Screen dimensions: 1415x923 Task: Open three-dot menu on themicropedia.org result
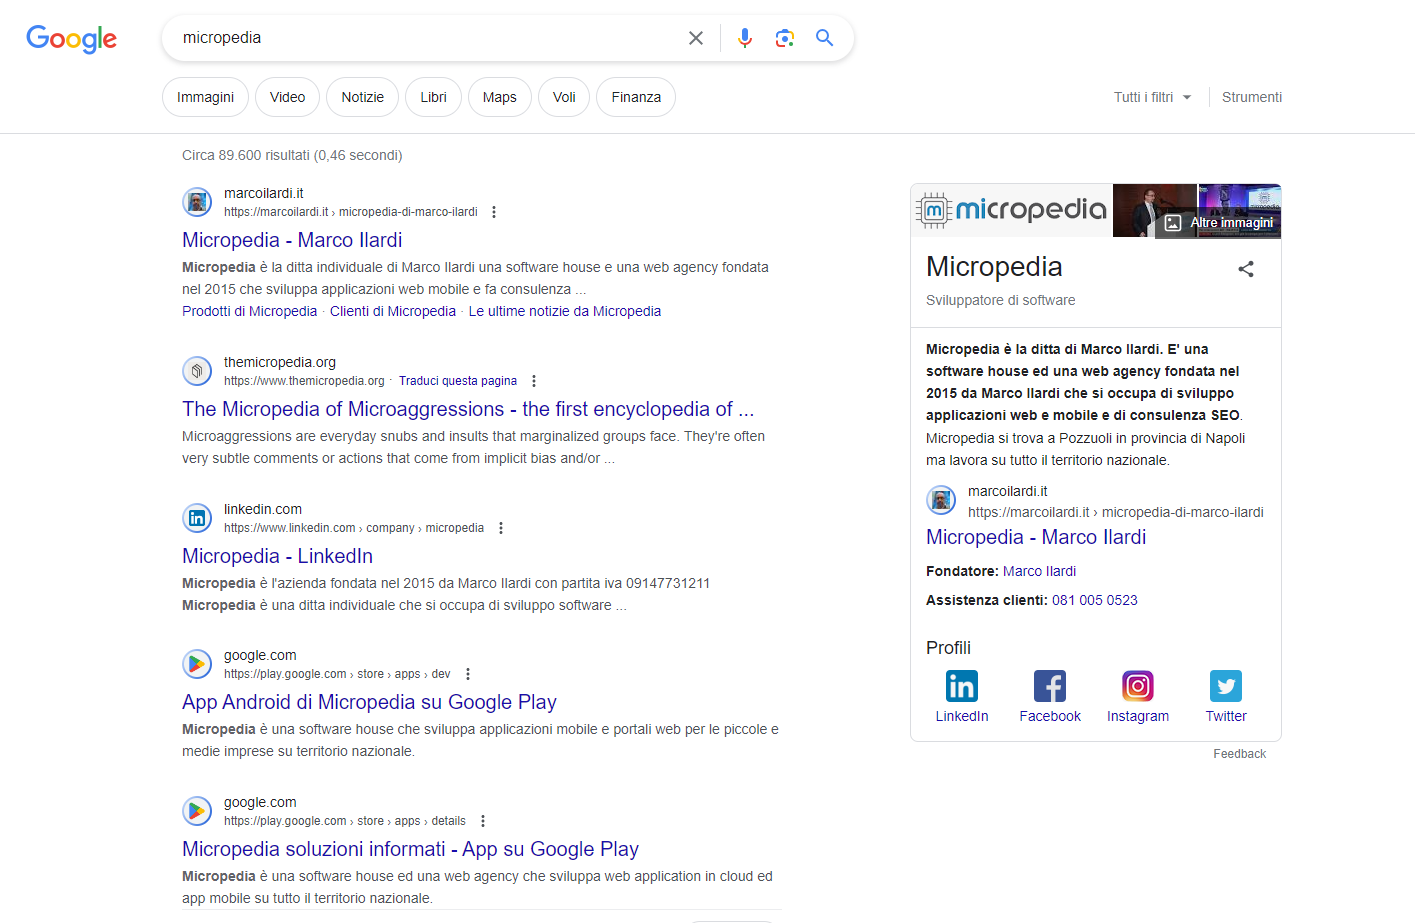coord(534,380)
